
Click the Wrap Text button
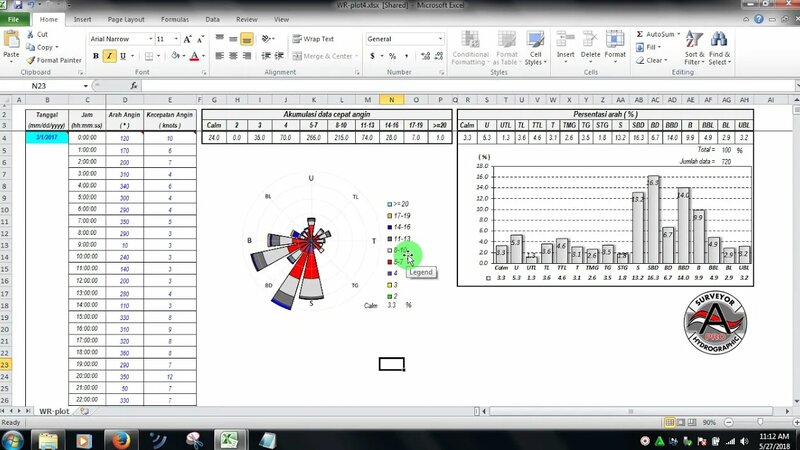313,39
